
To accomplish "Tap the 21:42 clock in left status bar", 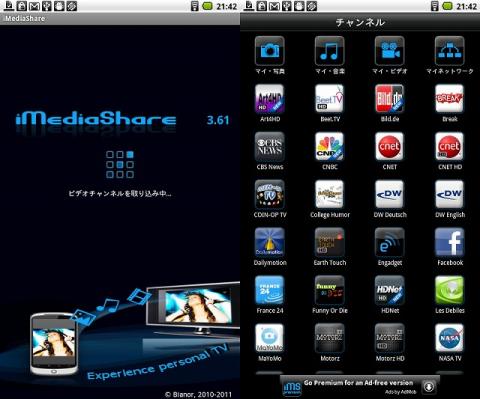I will [x=227, y=6].
